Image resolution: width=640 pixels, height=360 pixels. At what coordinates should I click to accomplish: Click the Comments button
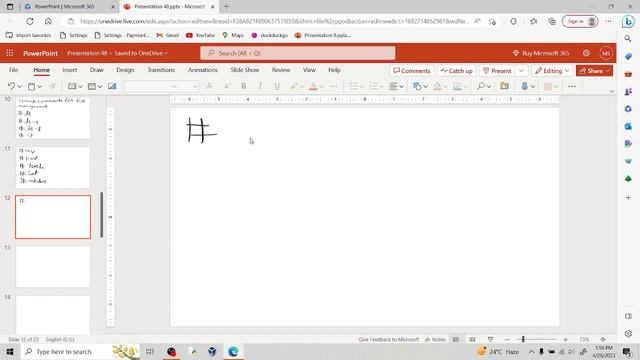[x=411, y=71]
